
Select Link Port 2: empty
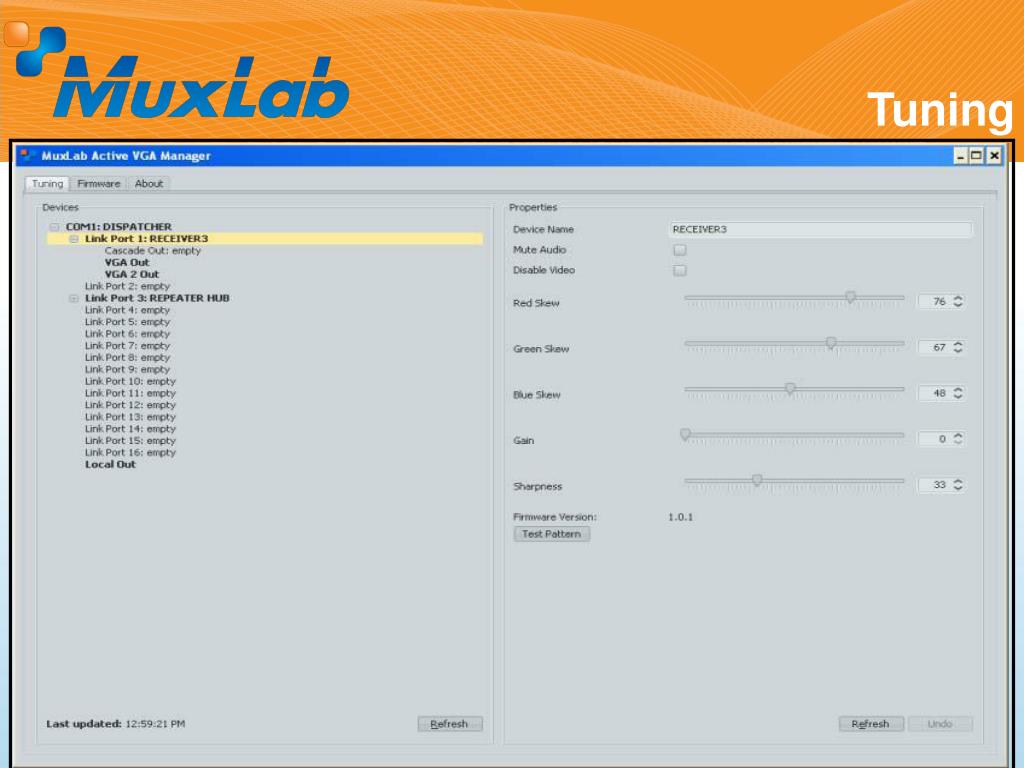(127, 286)
